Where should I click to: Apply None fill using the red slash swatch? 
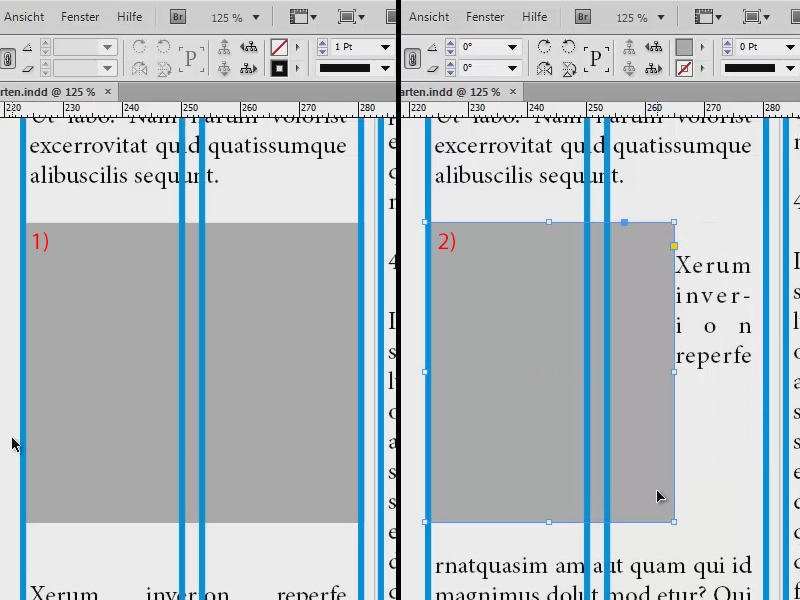[x=277, y=46]
